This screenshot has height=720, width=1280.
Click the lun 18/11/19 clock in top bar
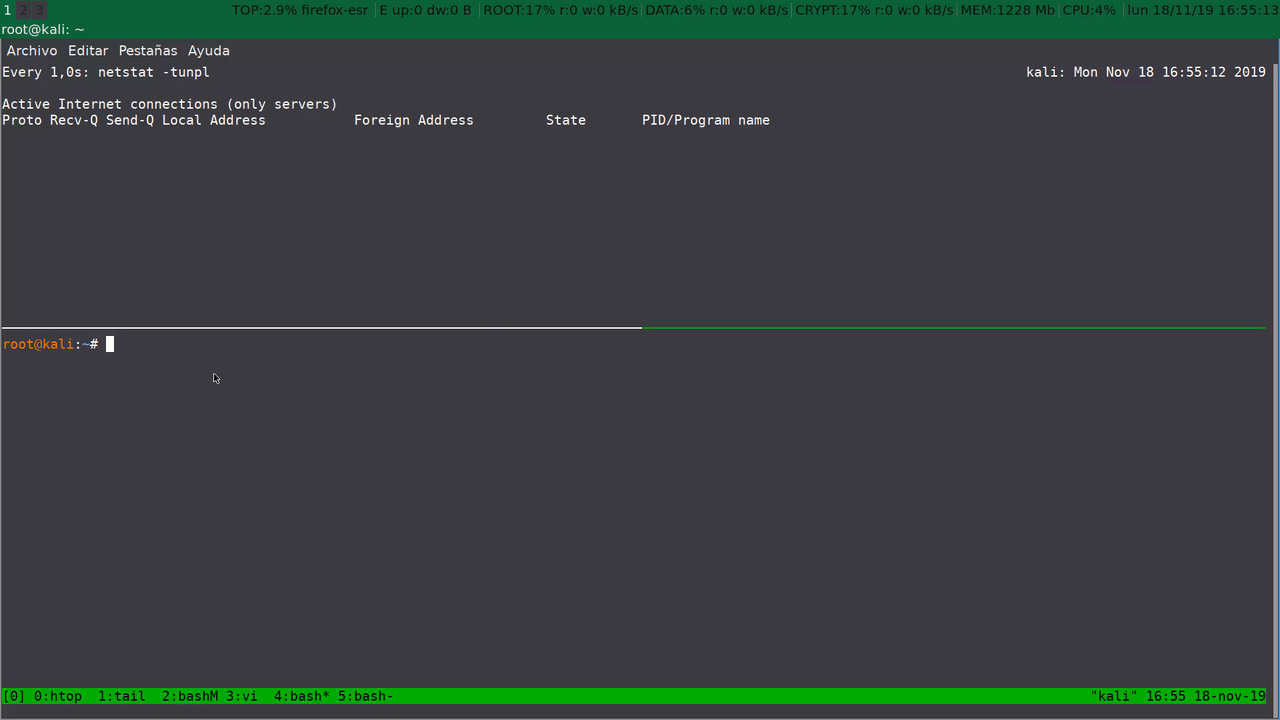(x=1203, y=10)
